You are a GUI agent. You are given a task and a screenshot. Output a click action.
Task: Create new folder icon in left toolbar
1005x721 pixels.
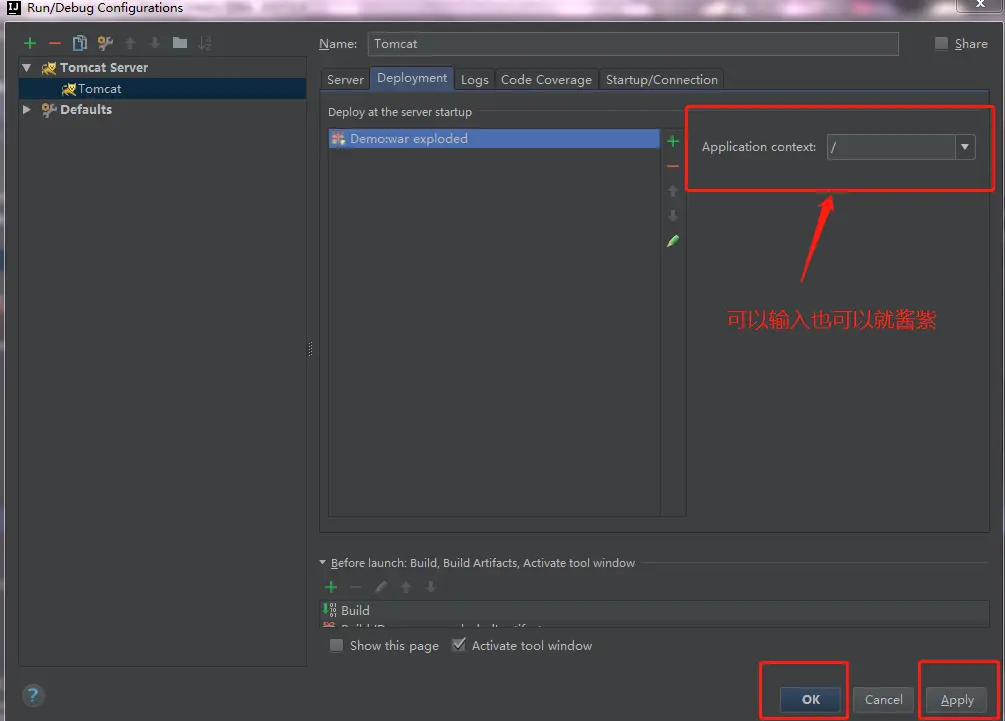tap(179, 43)
